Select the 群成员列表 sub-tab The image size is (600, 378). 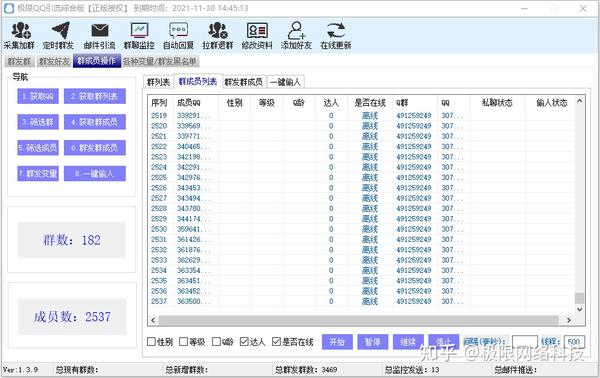198,81
